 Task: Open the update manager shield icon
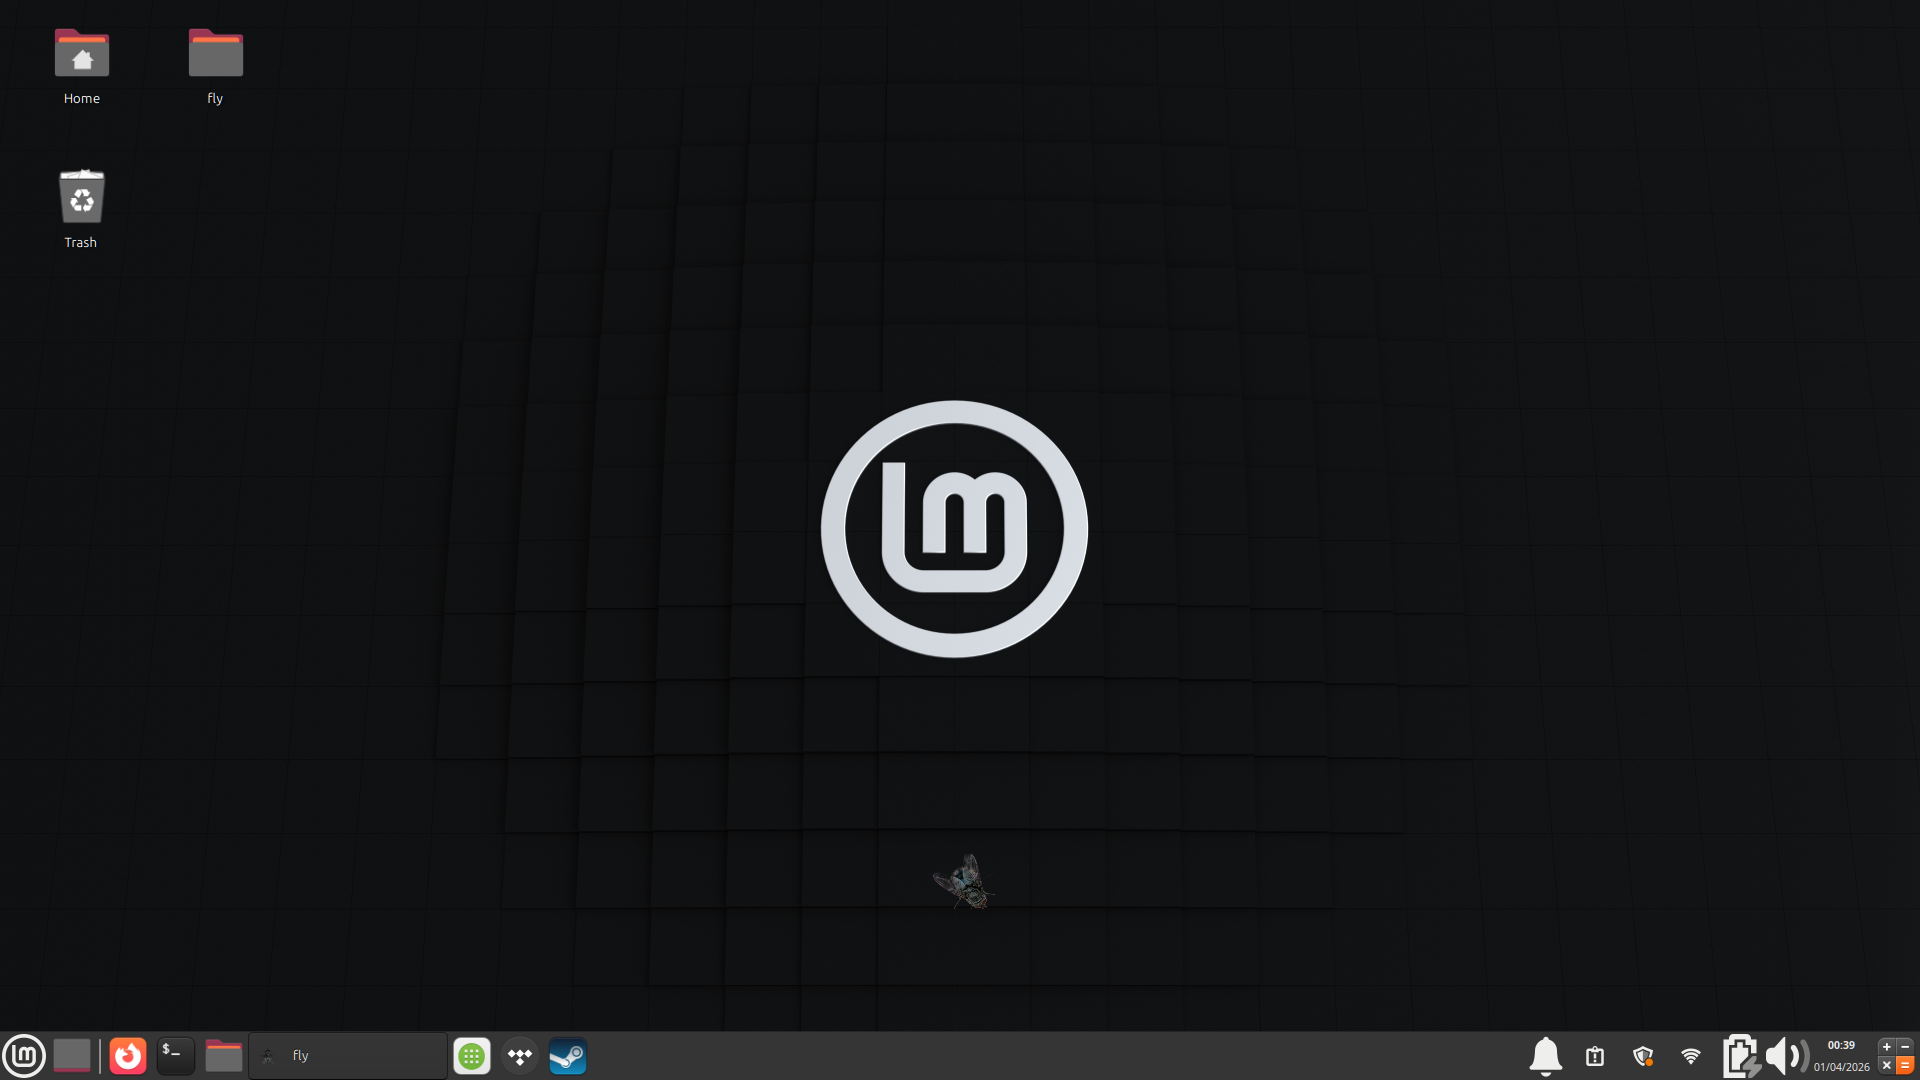click(1643, 1055)
